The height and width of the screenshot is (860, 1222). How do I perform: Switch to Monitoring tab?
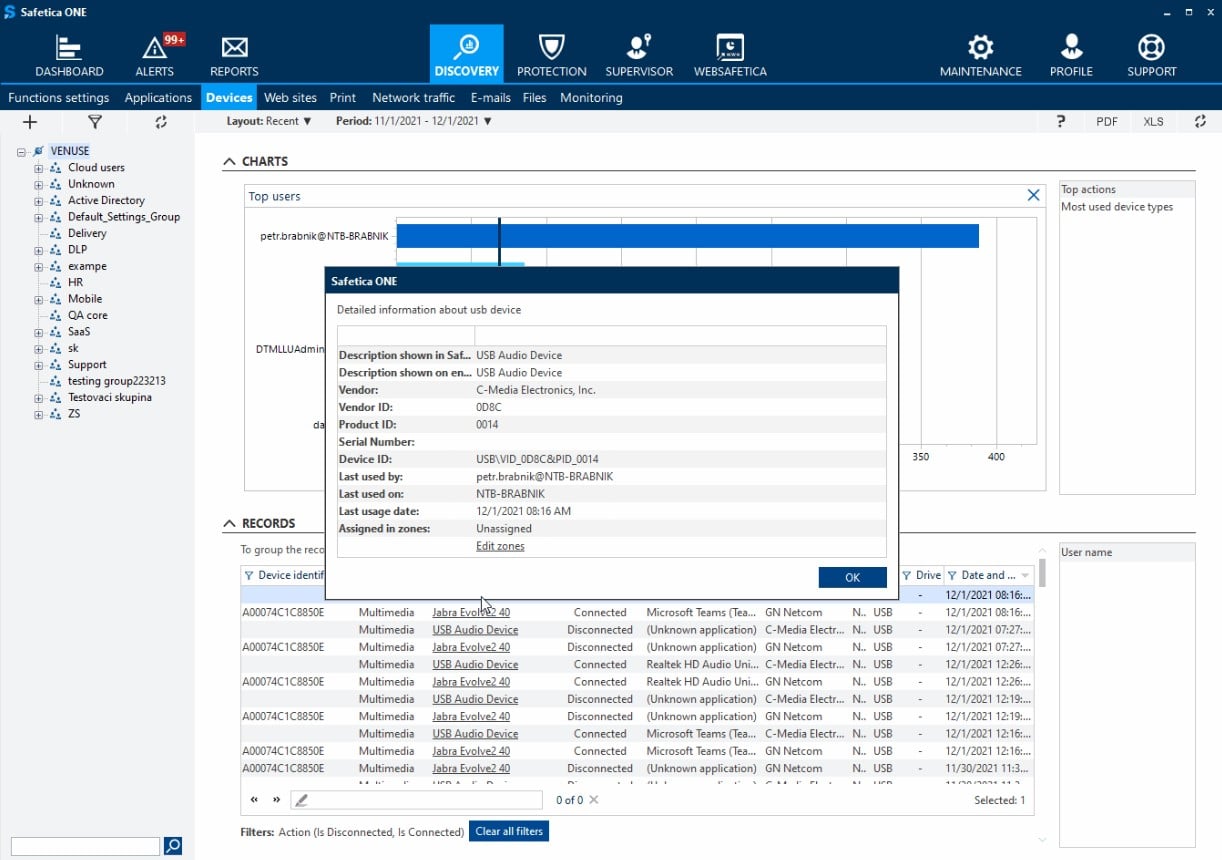coord(591,98)
